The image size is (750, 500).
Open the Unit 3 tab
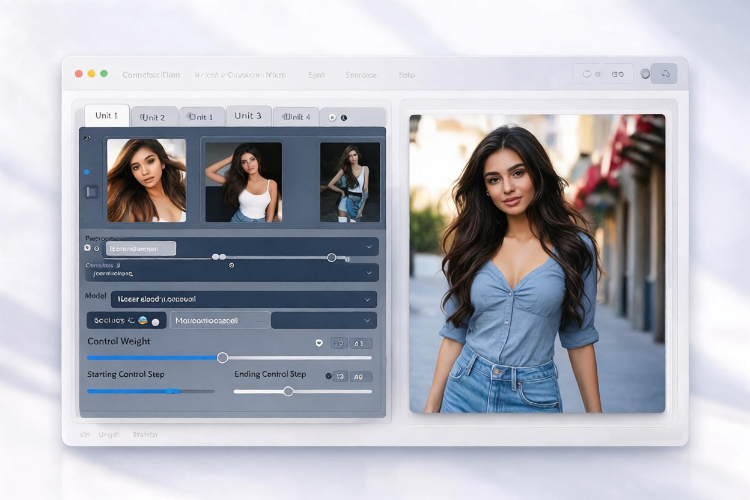(x=248, y=116)
